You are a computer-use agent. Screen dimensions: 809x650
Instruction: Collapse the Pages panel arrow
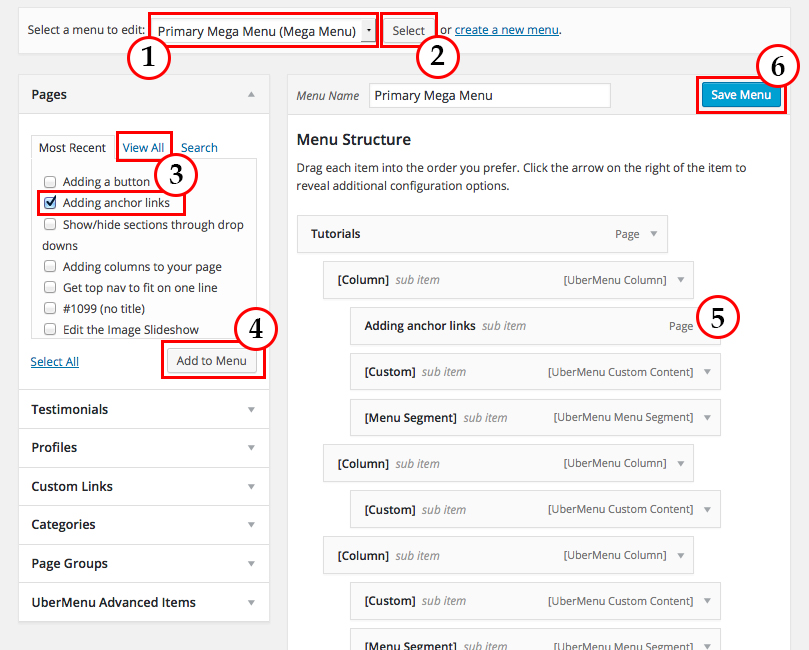point(251,95)
